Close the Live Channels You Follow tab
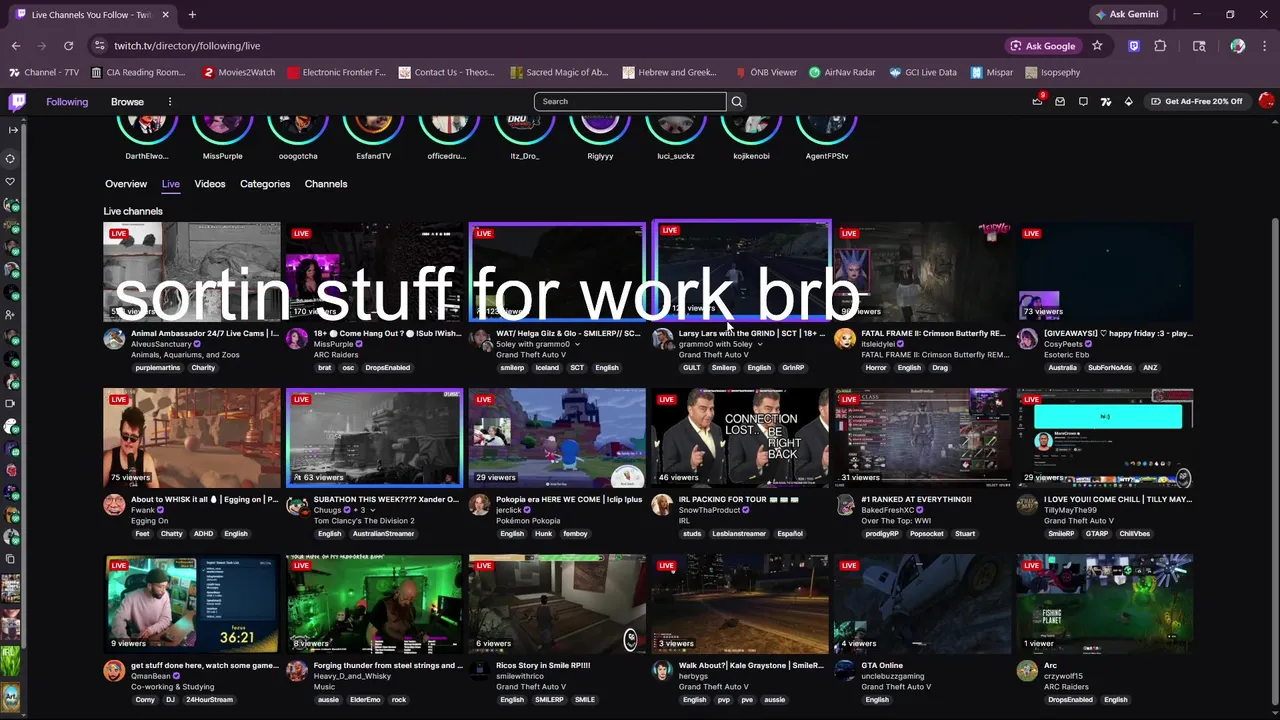This screenshot has height=720, width=1280. pyautogui.click(x=165, y=14)
